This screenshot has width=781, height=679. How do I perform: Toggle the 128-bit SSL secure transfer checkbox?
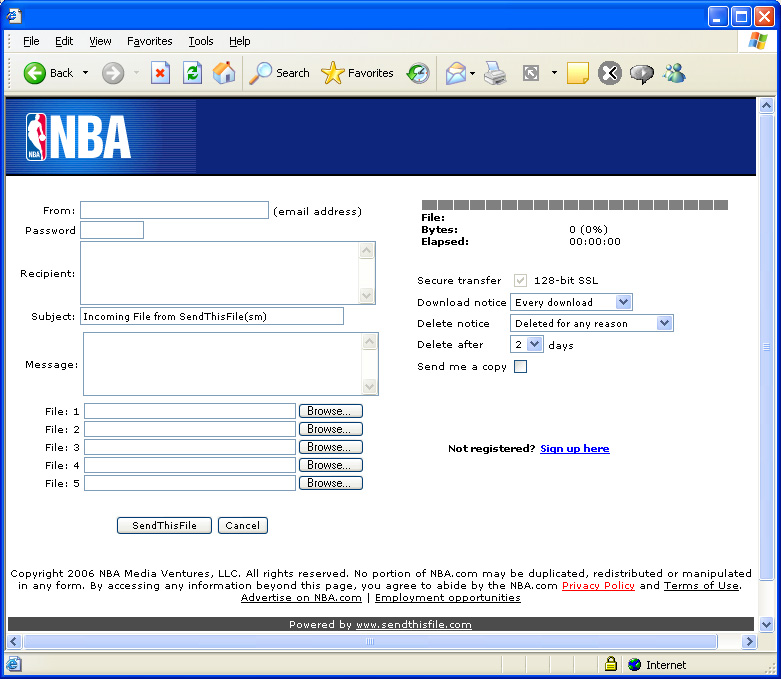click(520, 281)
